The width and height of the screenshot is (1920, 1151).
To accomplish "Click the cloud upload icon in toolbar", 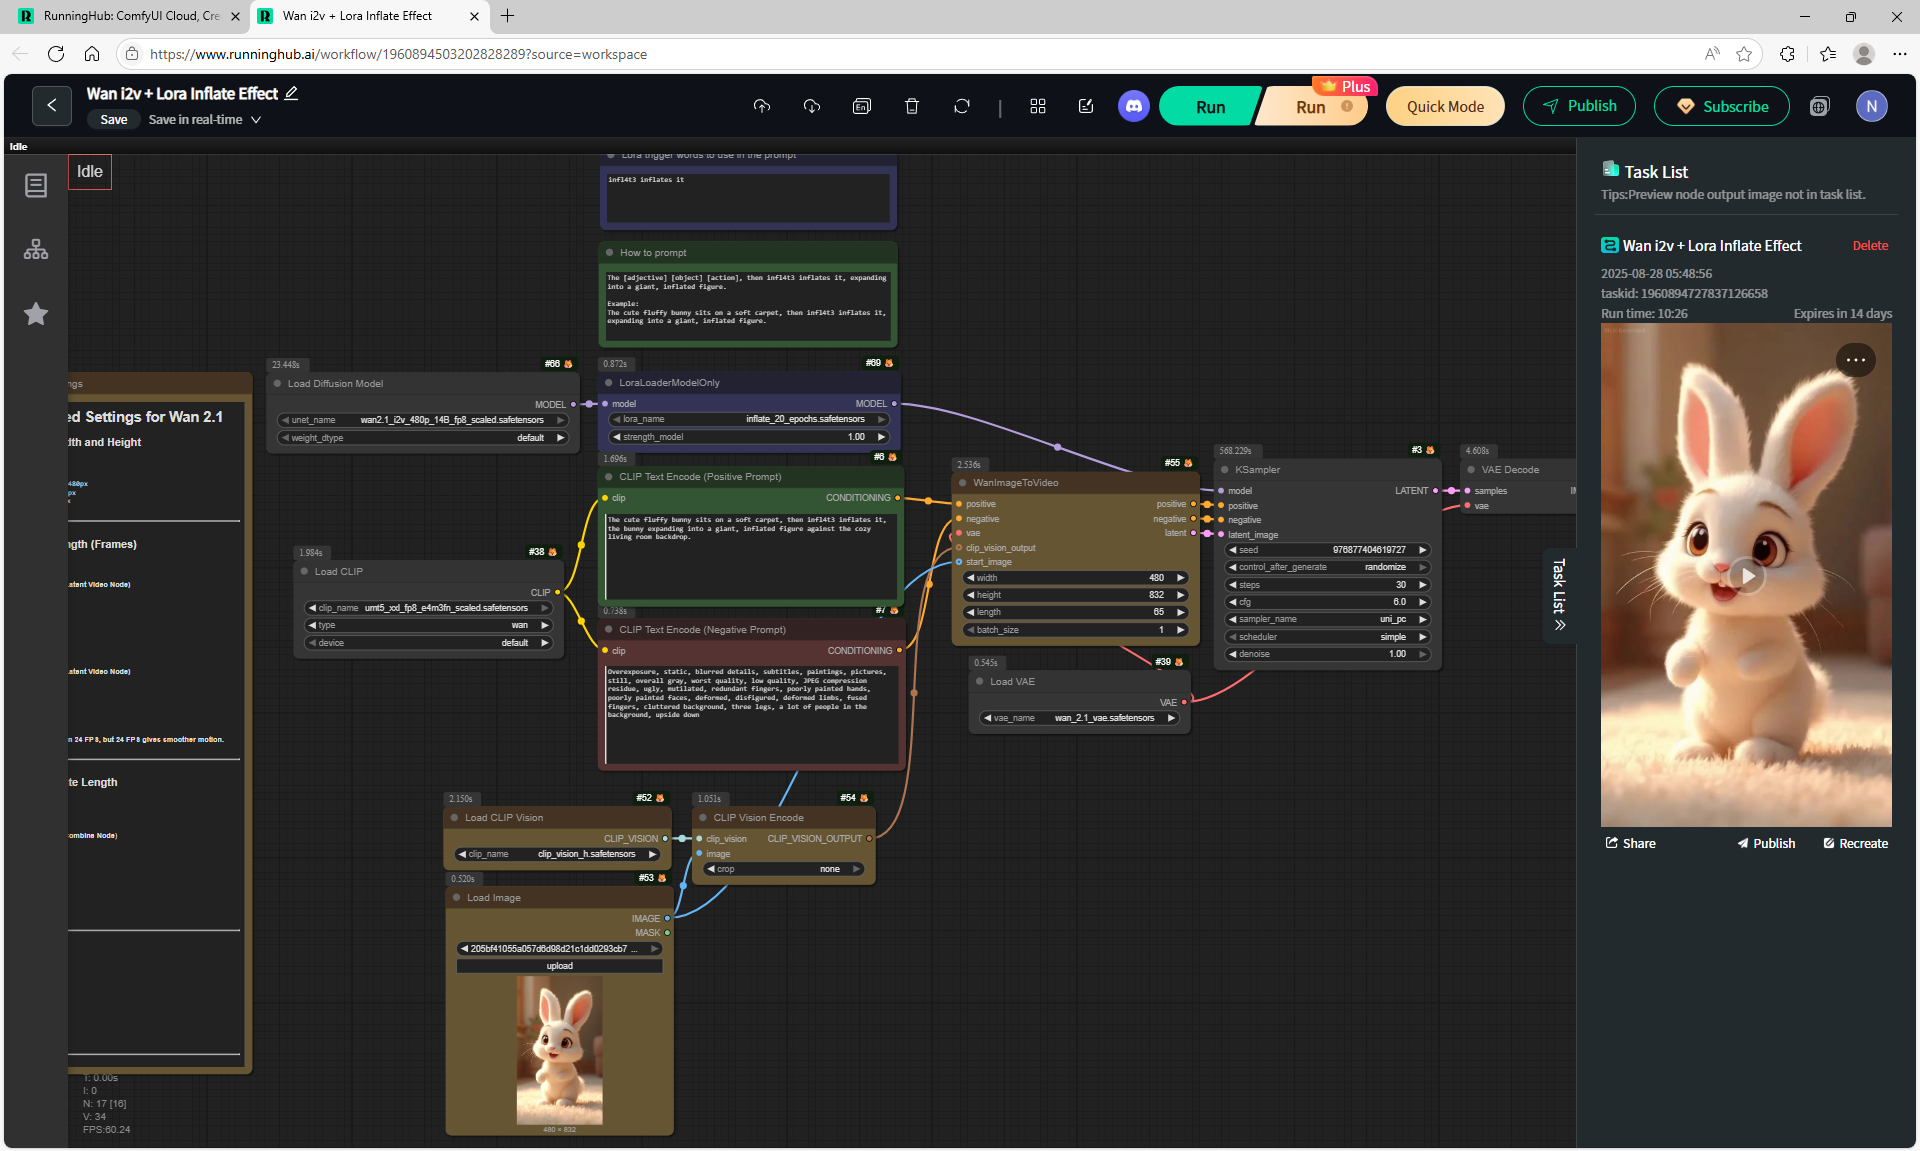I will pos(762,106).
